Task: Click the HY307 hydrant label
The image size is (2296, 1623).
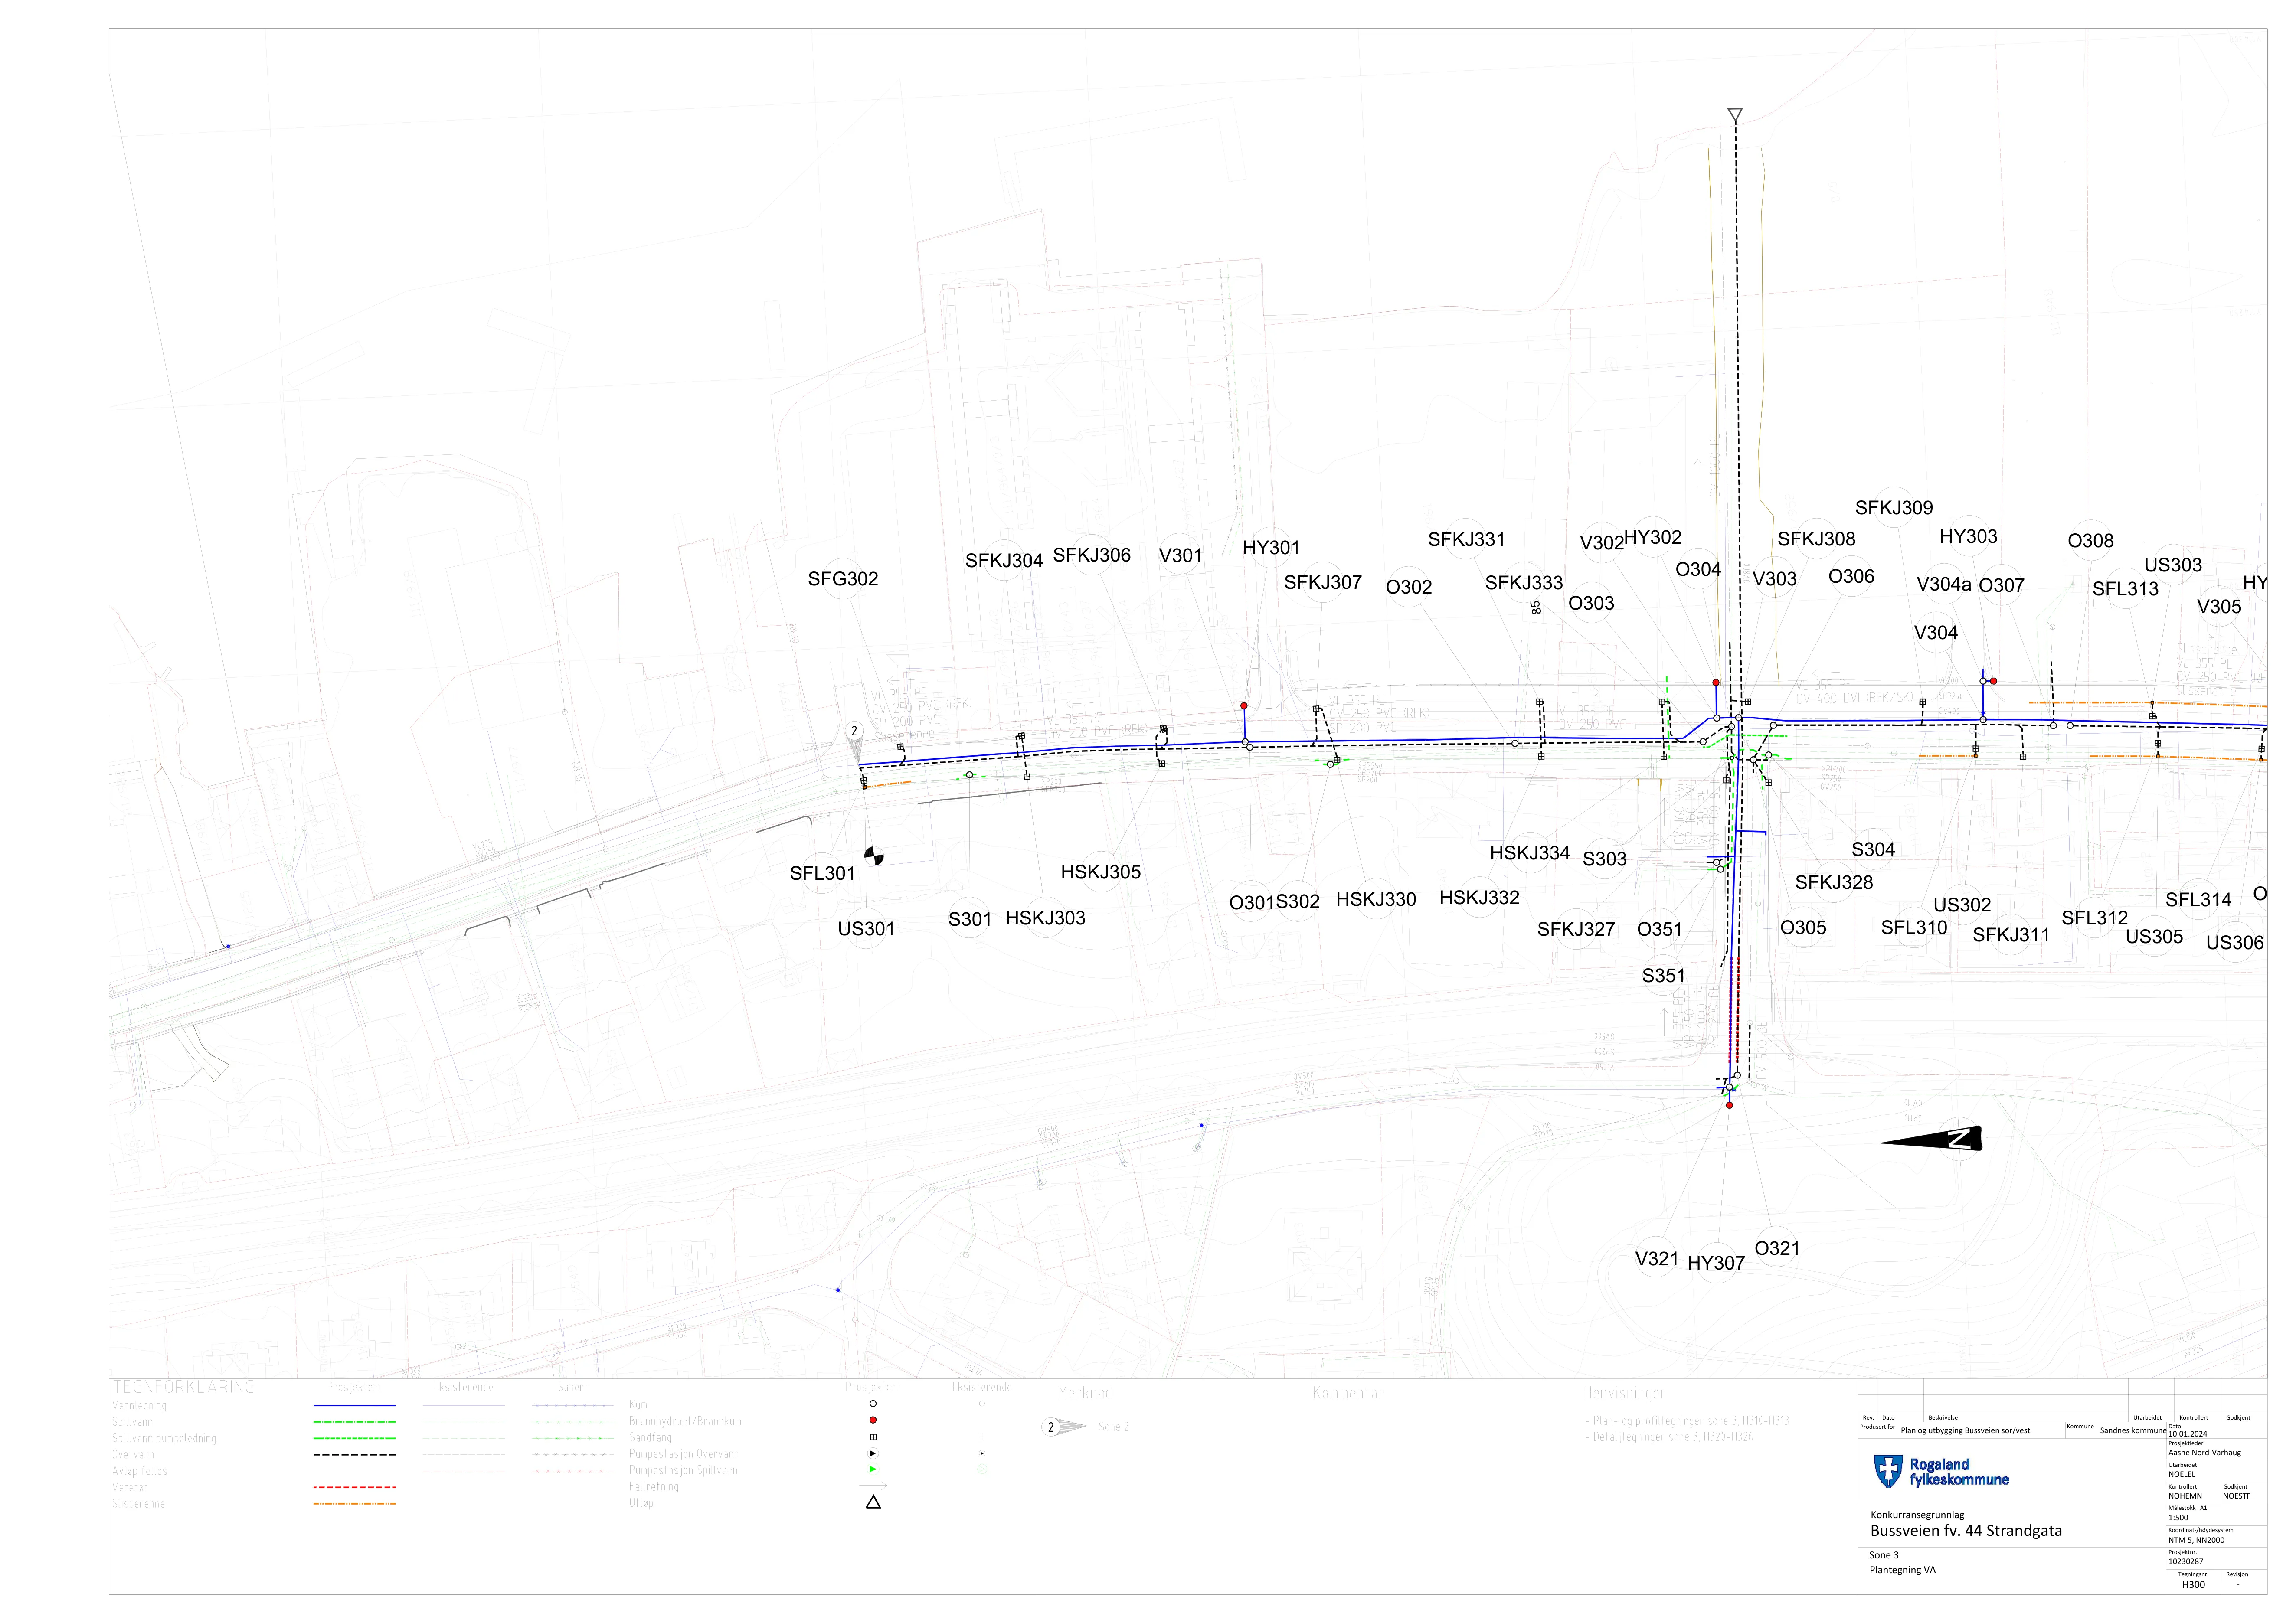Action: point(1716,1264)
